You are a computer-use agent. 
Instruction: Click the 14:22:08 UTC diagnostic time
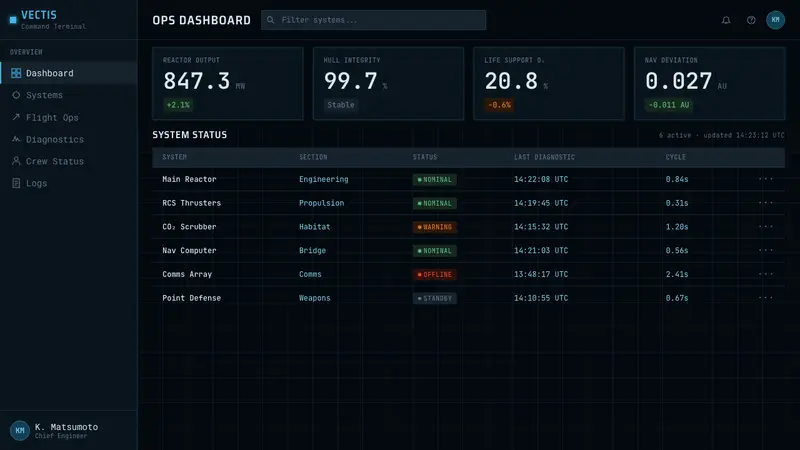tap(541, 179)
